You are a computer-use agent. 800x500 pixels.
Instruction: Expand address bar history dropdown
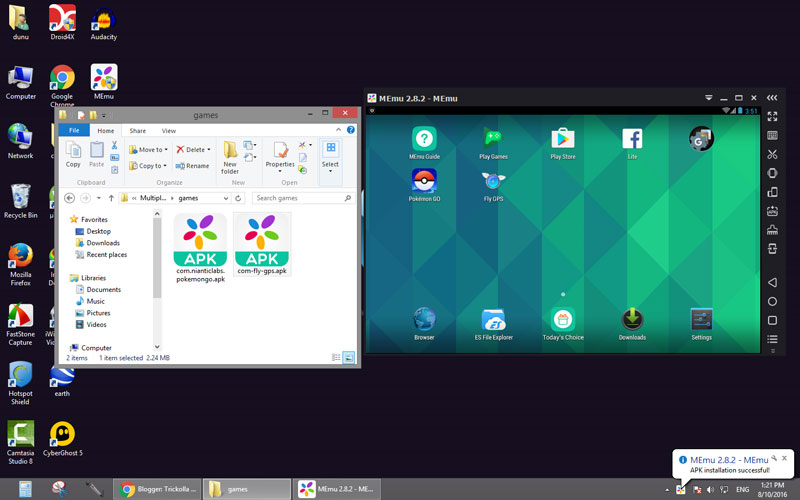click(x=226, y=198)
